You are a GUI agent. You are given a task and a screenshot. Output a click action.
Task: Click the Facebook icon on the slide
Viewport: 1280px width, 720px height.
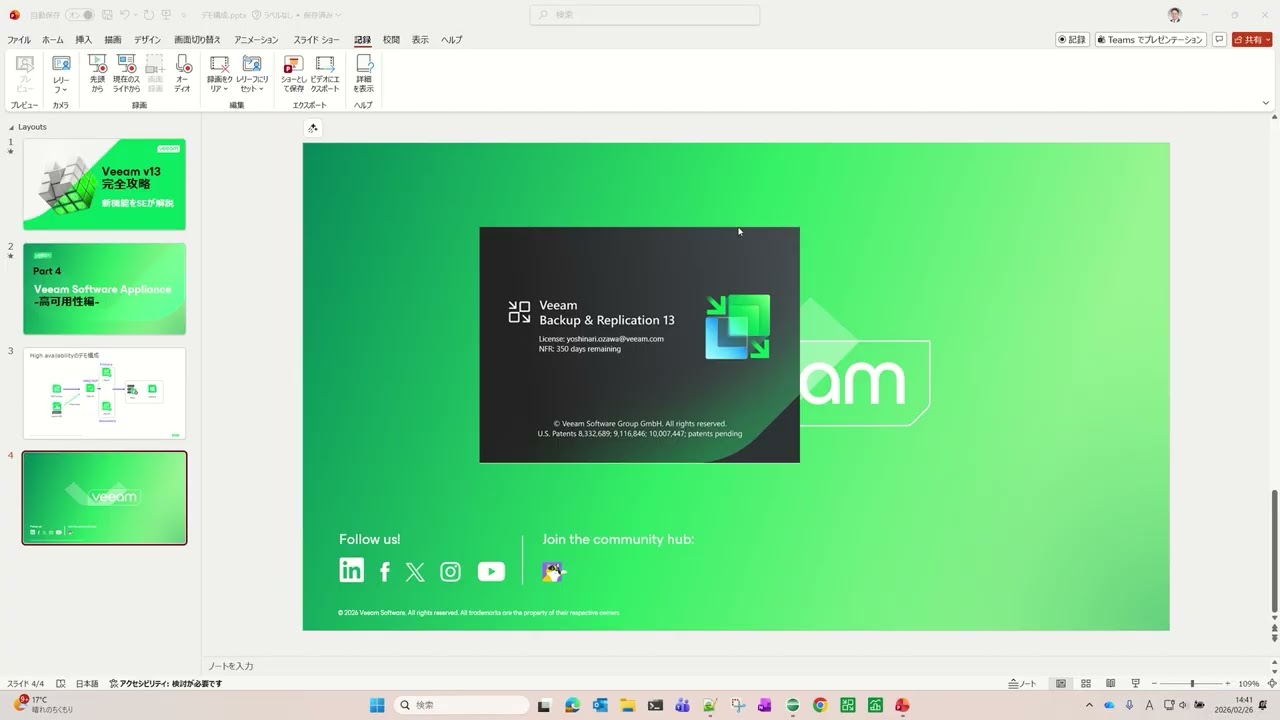(385, 572)
